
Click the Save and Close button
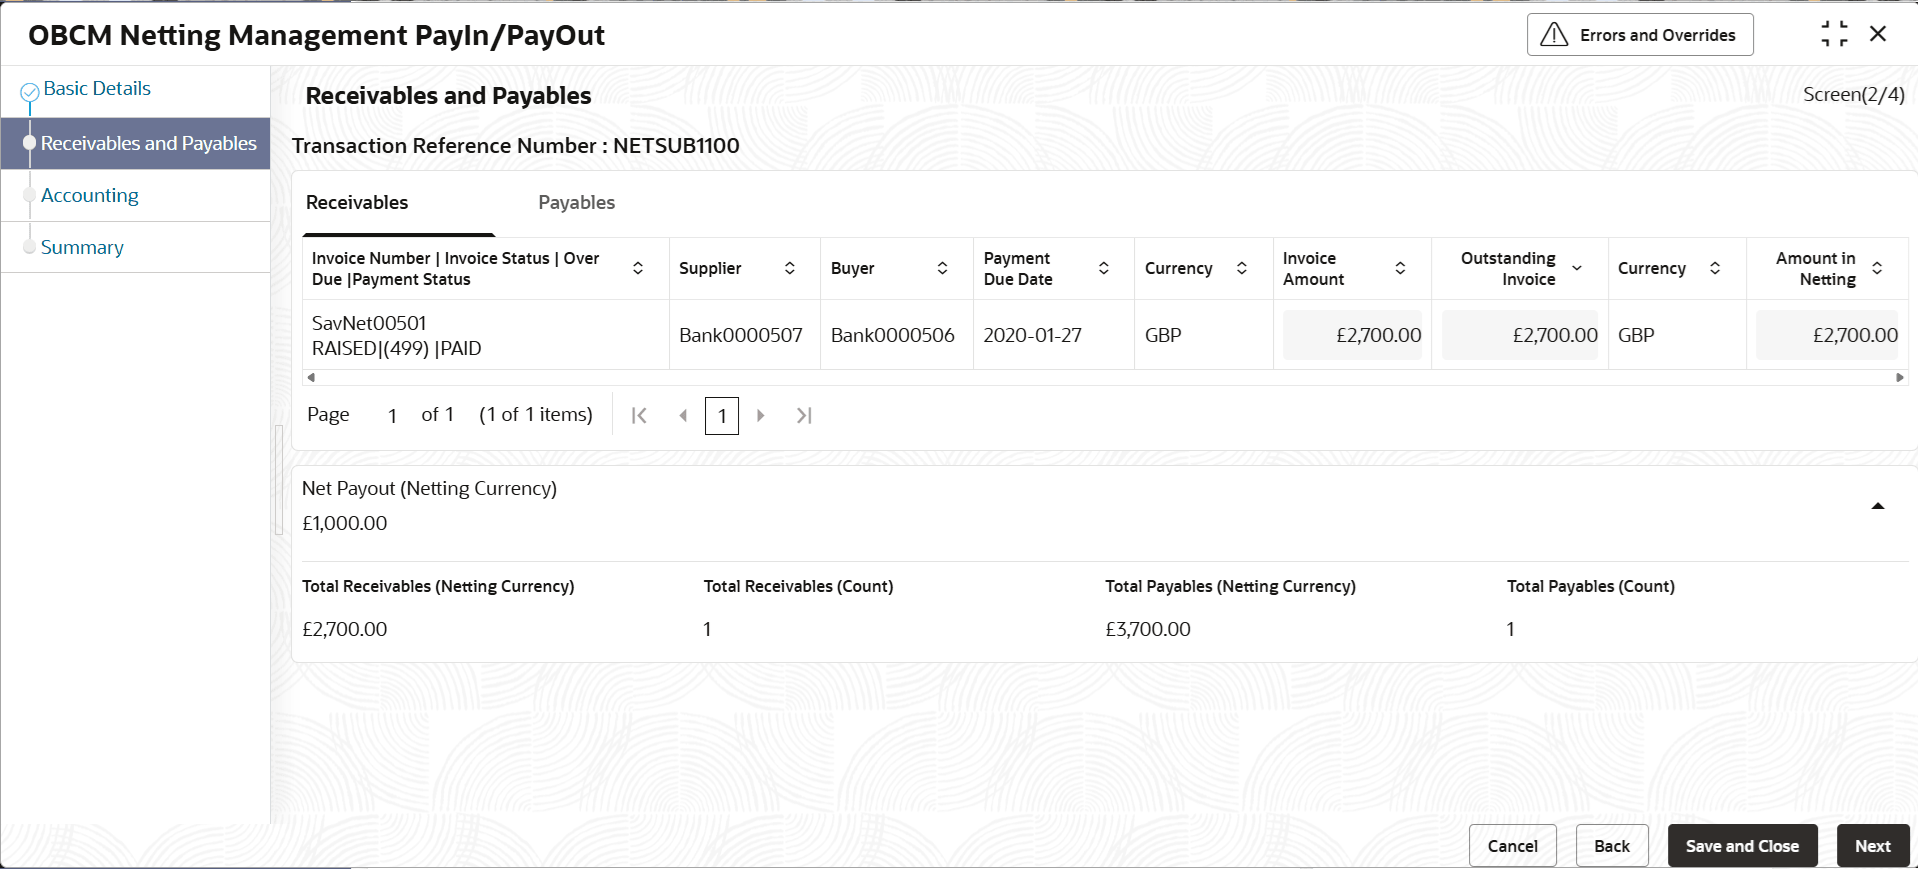click(x=1741, y=846)
